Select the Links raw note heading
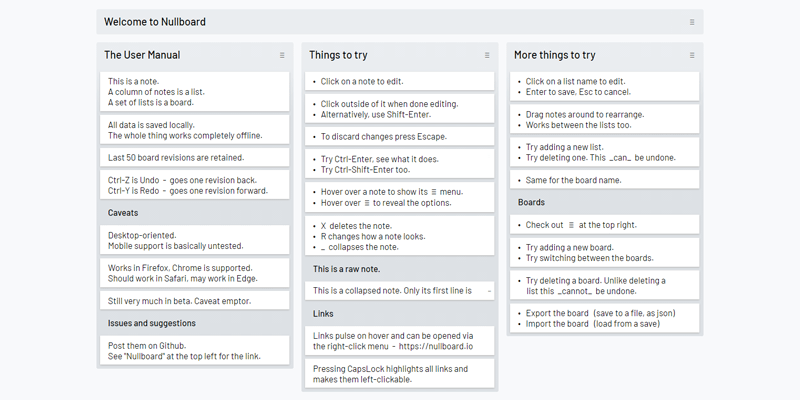This screenshot has height=400, width=800. tap(400, 314)
